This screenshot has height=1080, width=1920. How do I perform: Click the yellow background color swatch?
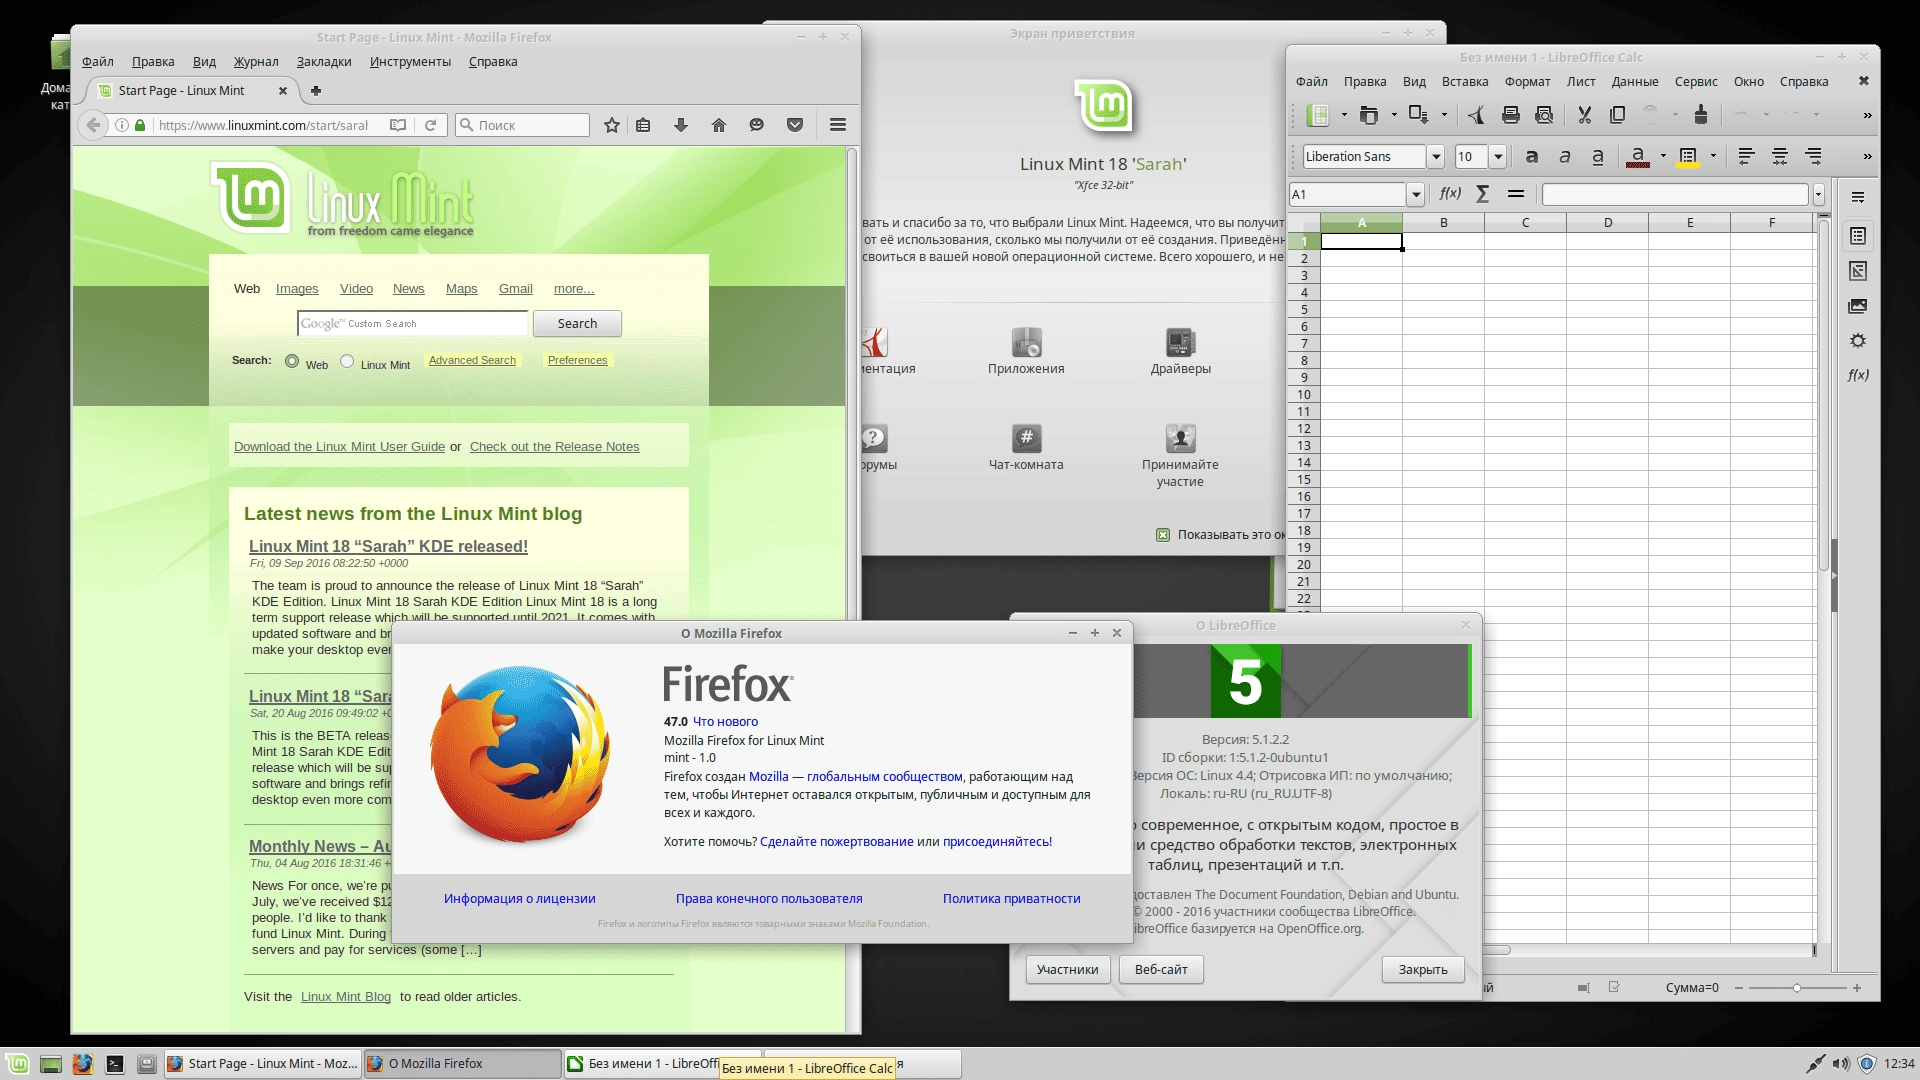click(1688, 157)
